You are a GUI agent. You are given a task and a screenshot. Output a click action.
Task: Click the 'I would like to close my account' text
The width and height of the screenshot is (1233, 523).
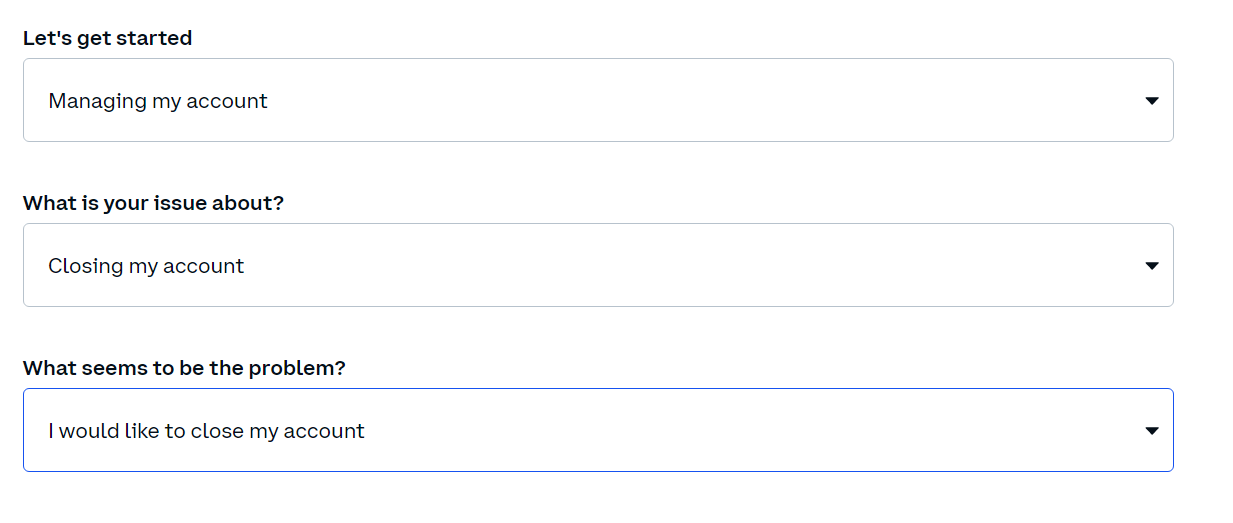tap(206, 431)
